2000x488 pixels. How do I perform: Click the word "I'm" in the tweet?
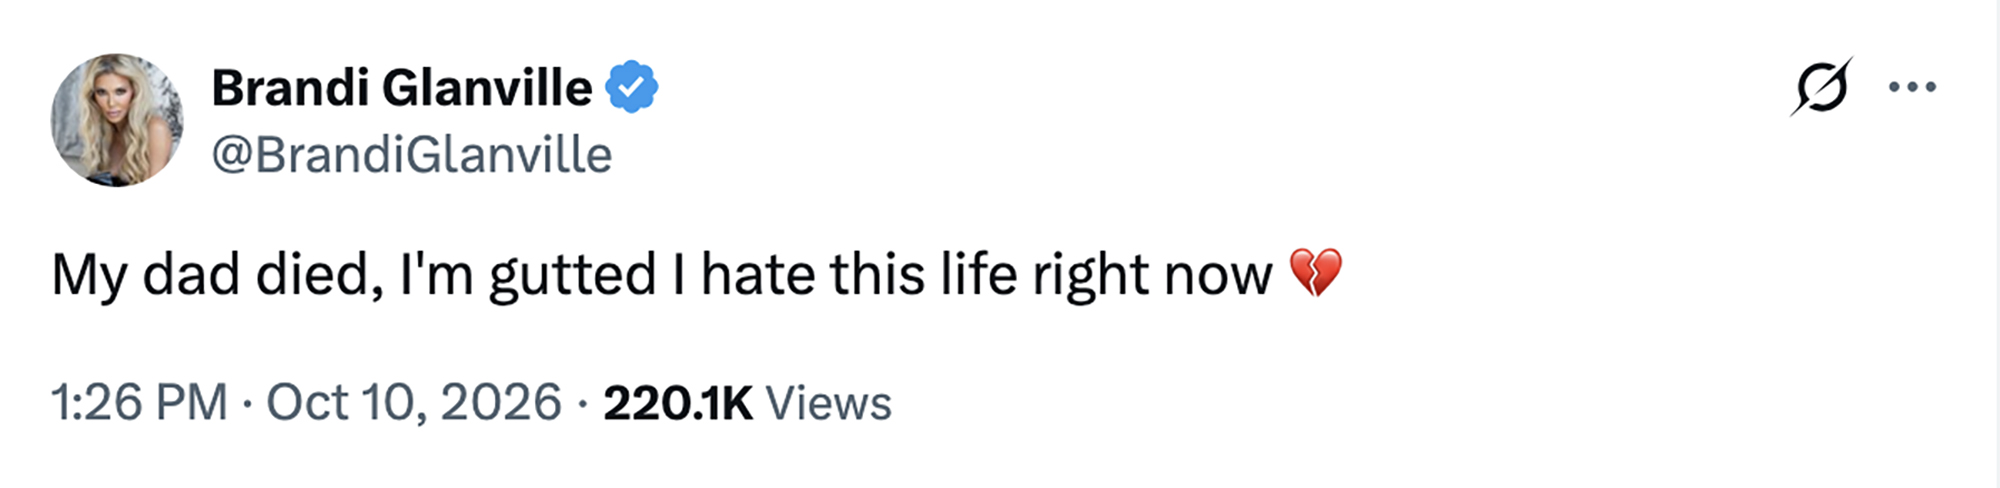pos(436,275)
